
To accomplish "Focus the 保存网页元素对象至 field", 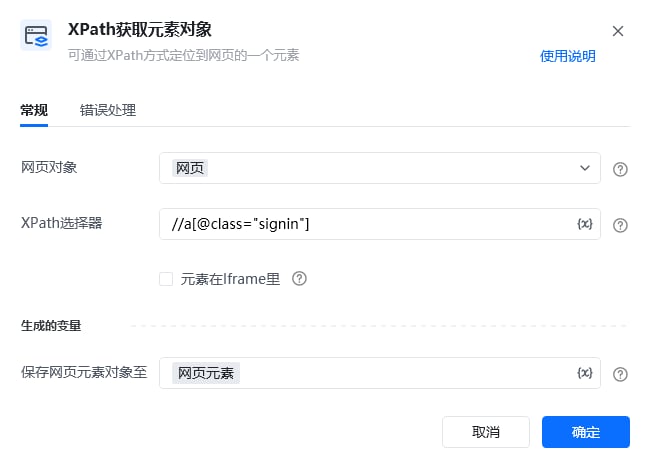I will coord(380,373).
